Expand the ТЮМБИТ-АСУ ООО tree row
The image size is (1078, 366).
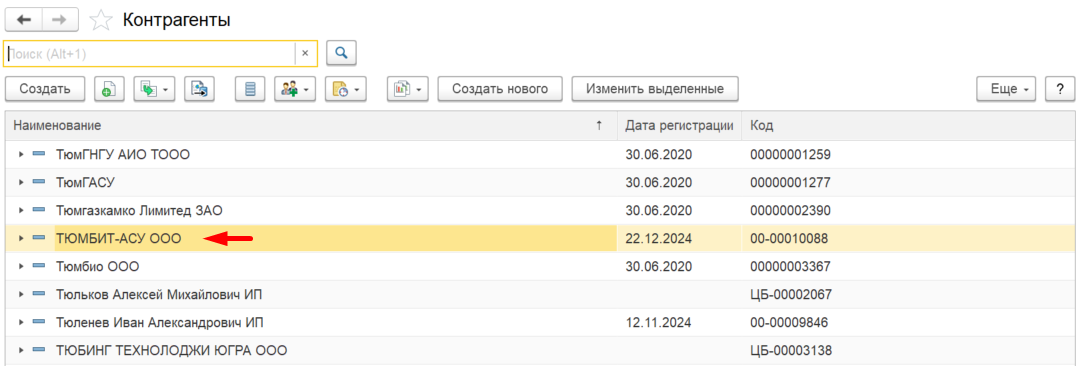pos(21,238)
